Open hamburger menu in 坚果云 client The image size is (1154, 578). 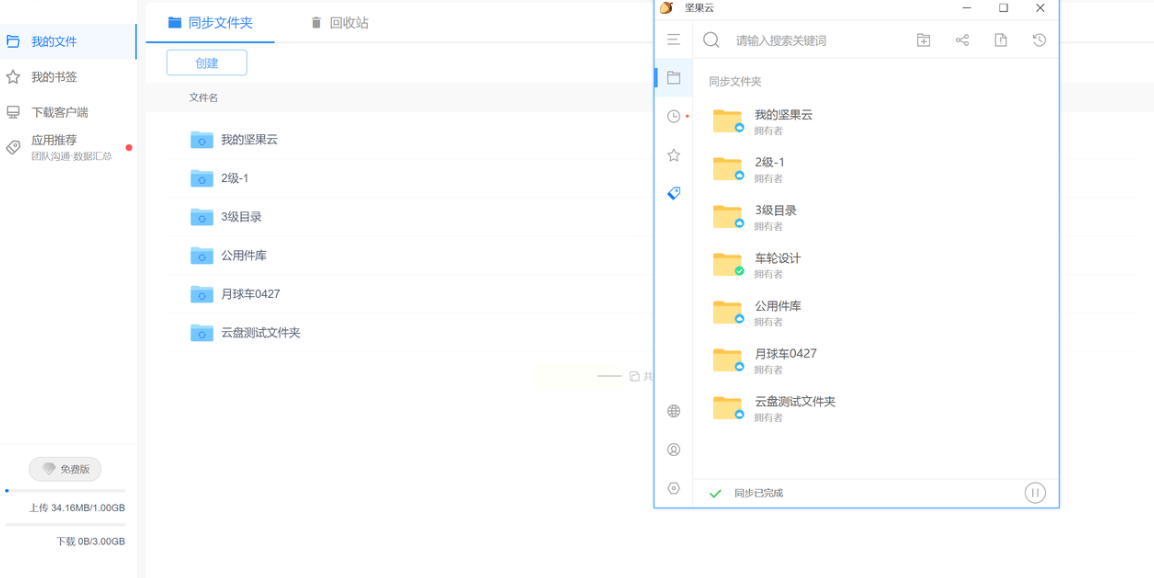pyautogui.click(x=673, y=40)
